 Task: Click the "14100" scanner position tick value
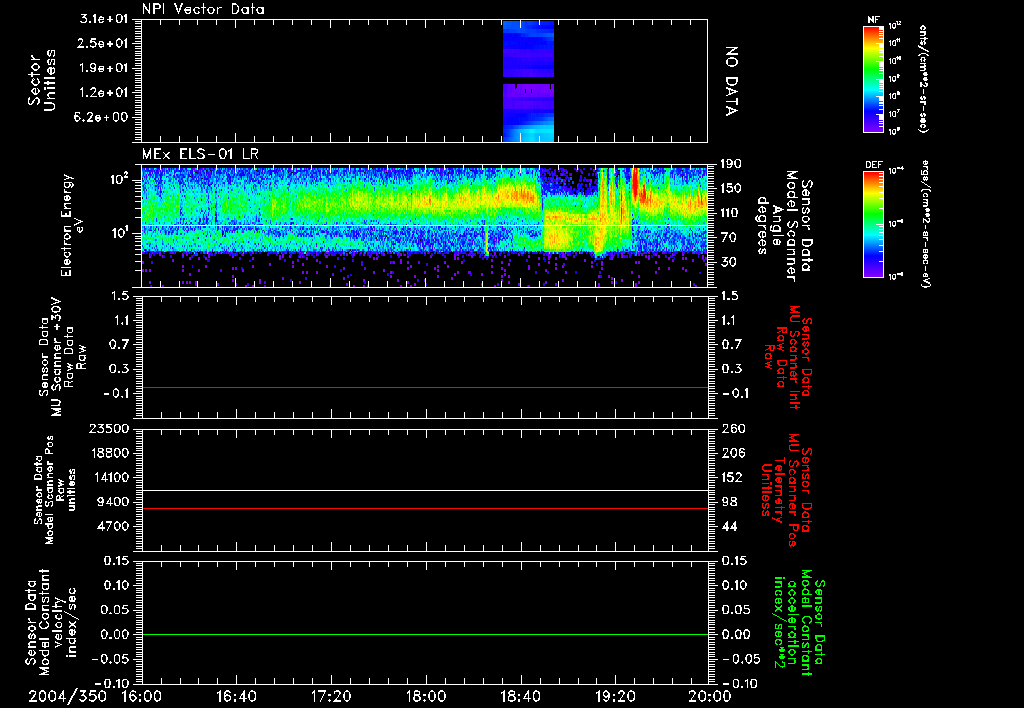coord(108,477)
